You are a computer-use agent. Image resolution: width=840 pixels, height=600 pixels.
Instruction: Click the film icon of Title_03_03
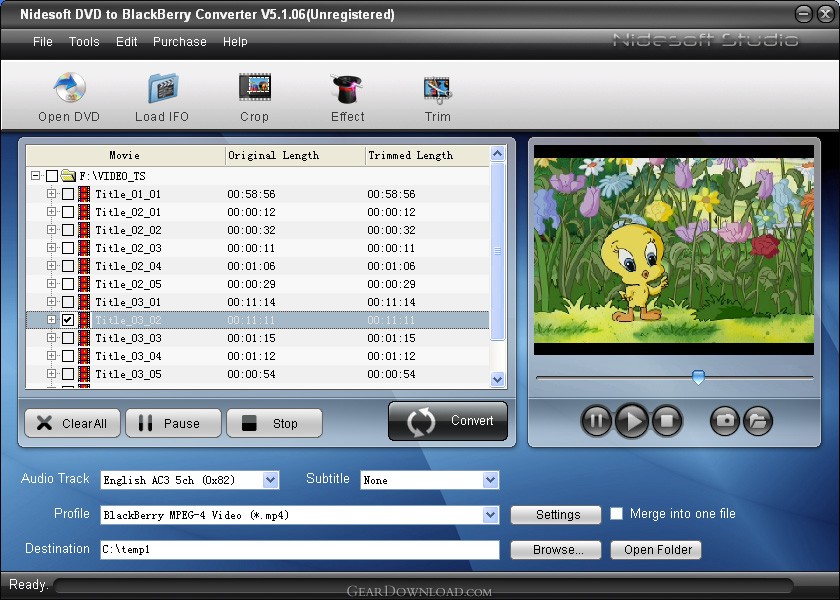(x=84, y=338)
